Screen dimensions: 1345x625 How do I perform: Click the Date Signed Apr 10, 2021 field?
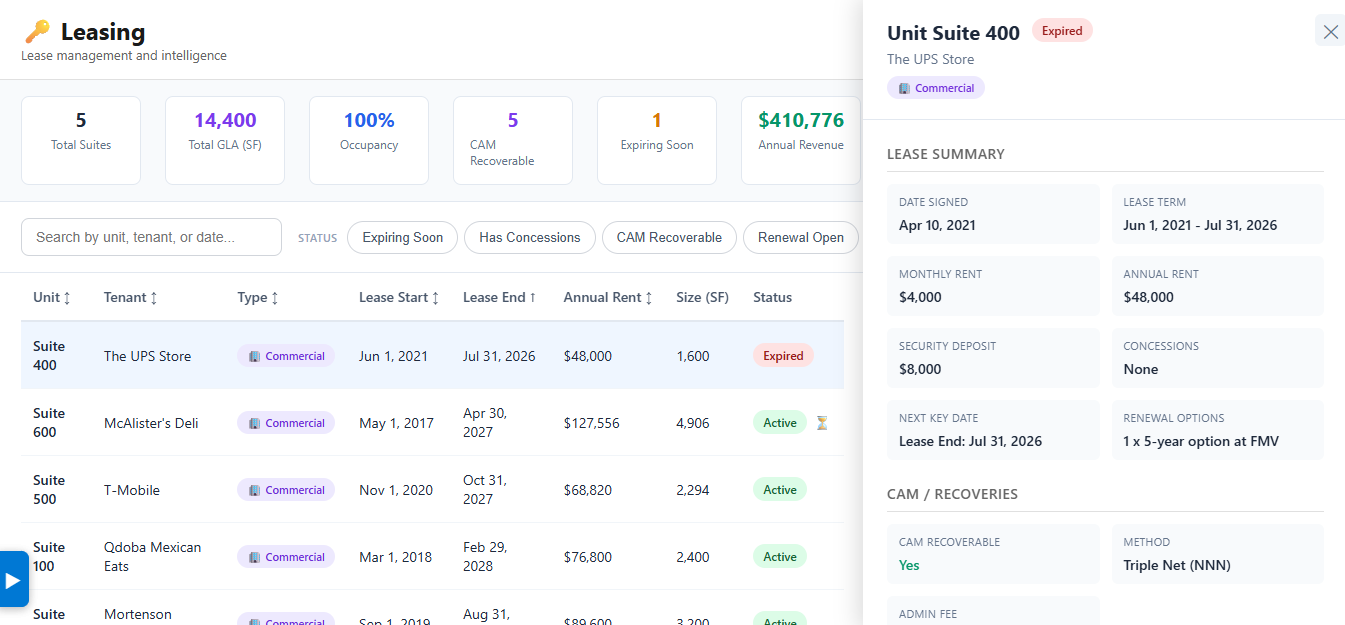point(993,214)
